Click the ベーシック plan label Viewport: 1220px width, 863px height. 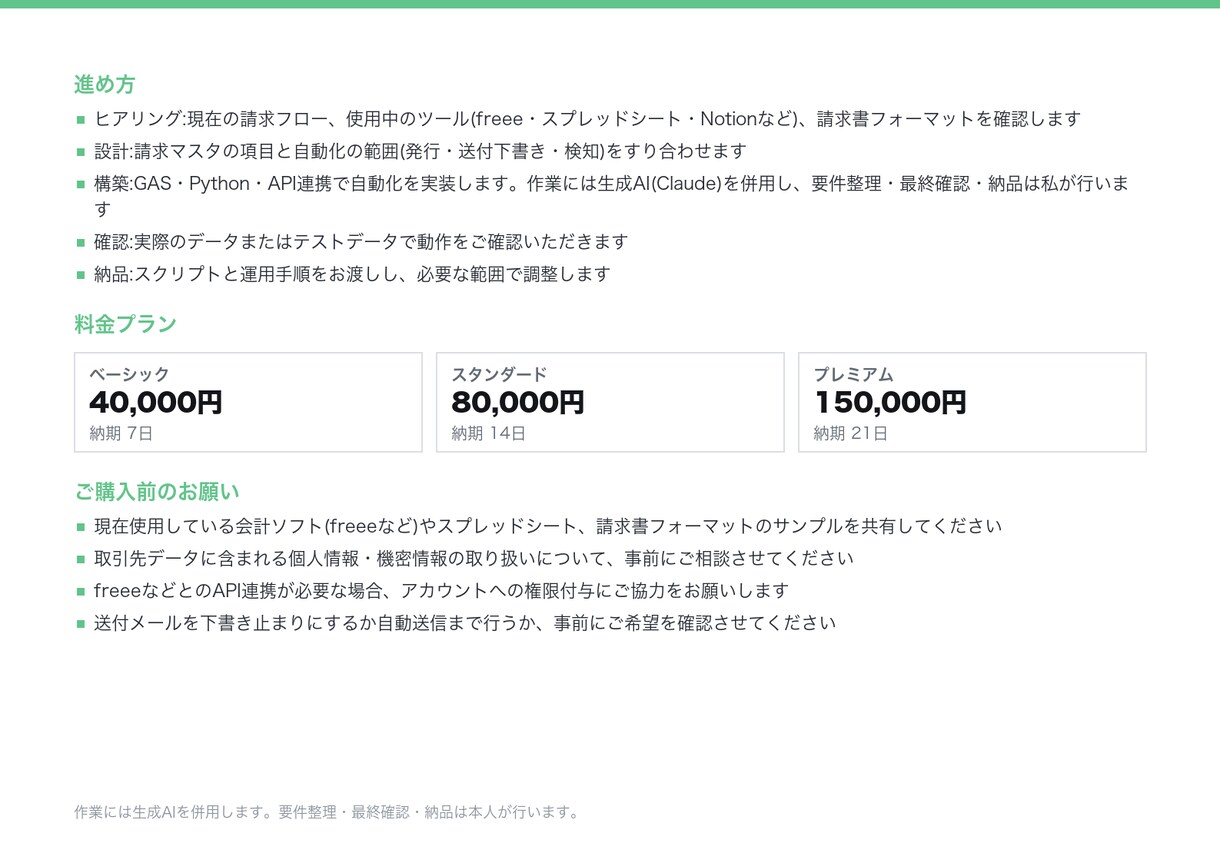tap(129, 375)
